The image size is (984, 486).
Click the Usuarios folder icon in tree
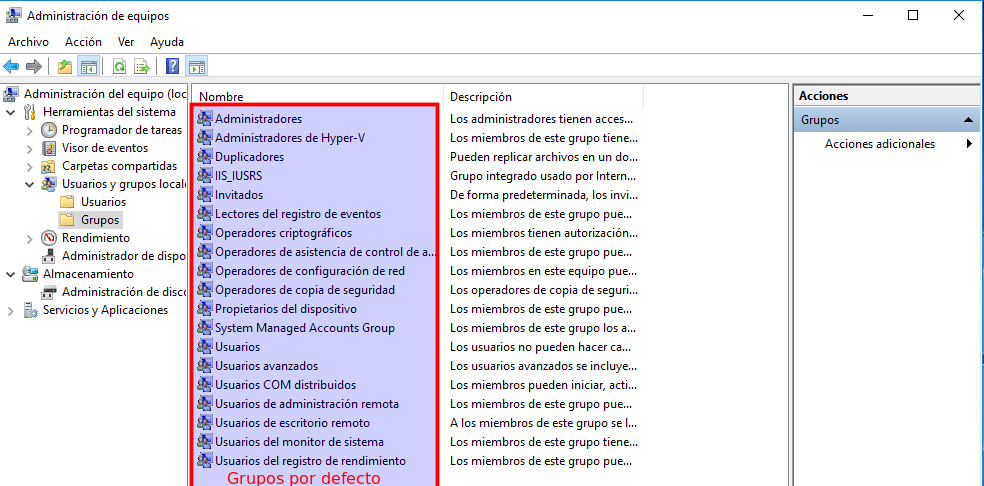click(67, 202)
